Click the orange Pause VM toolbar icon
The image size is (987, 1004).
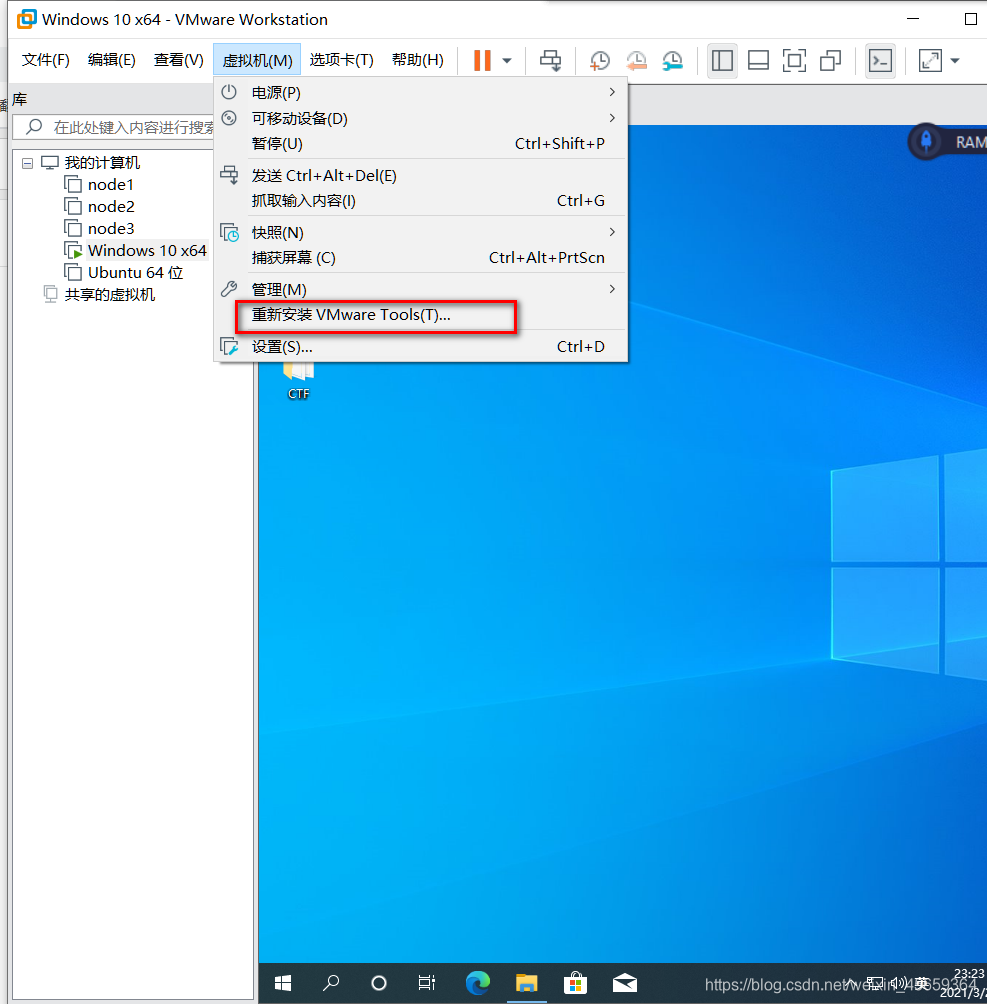pyautogui.click(x=482, y=61)
